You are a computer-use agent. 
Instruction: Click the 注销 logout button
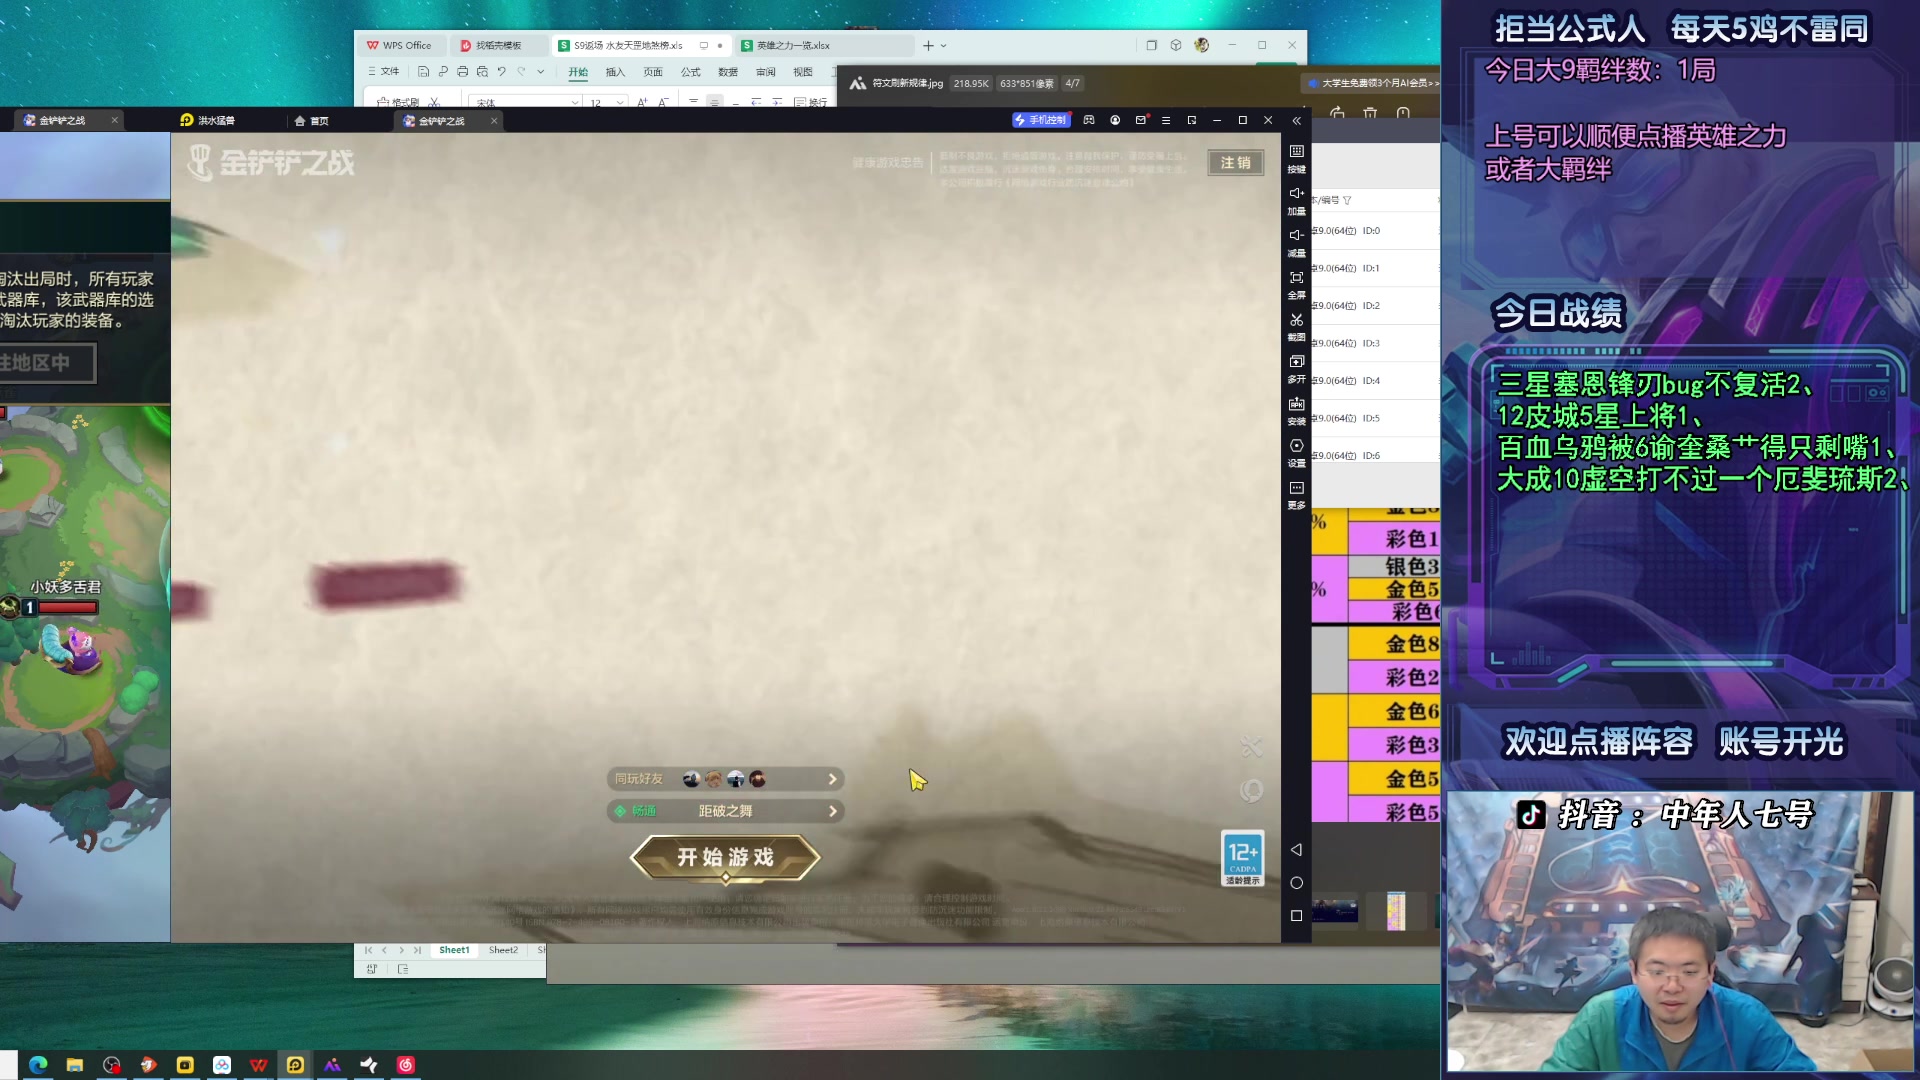tap(1236, 162)
